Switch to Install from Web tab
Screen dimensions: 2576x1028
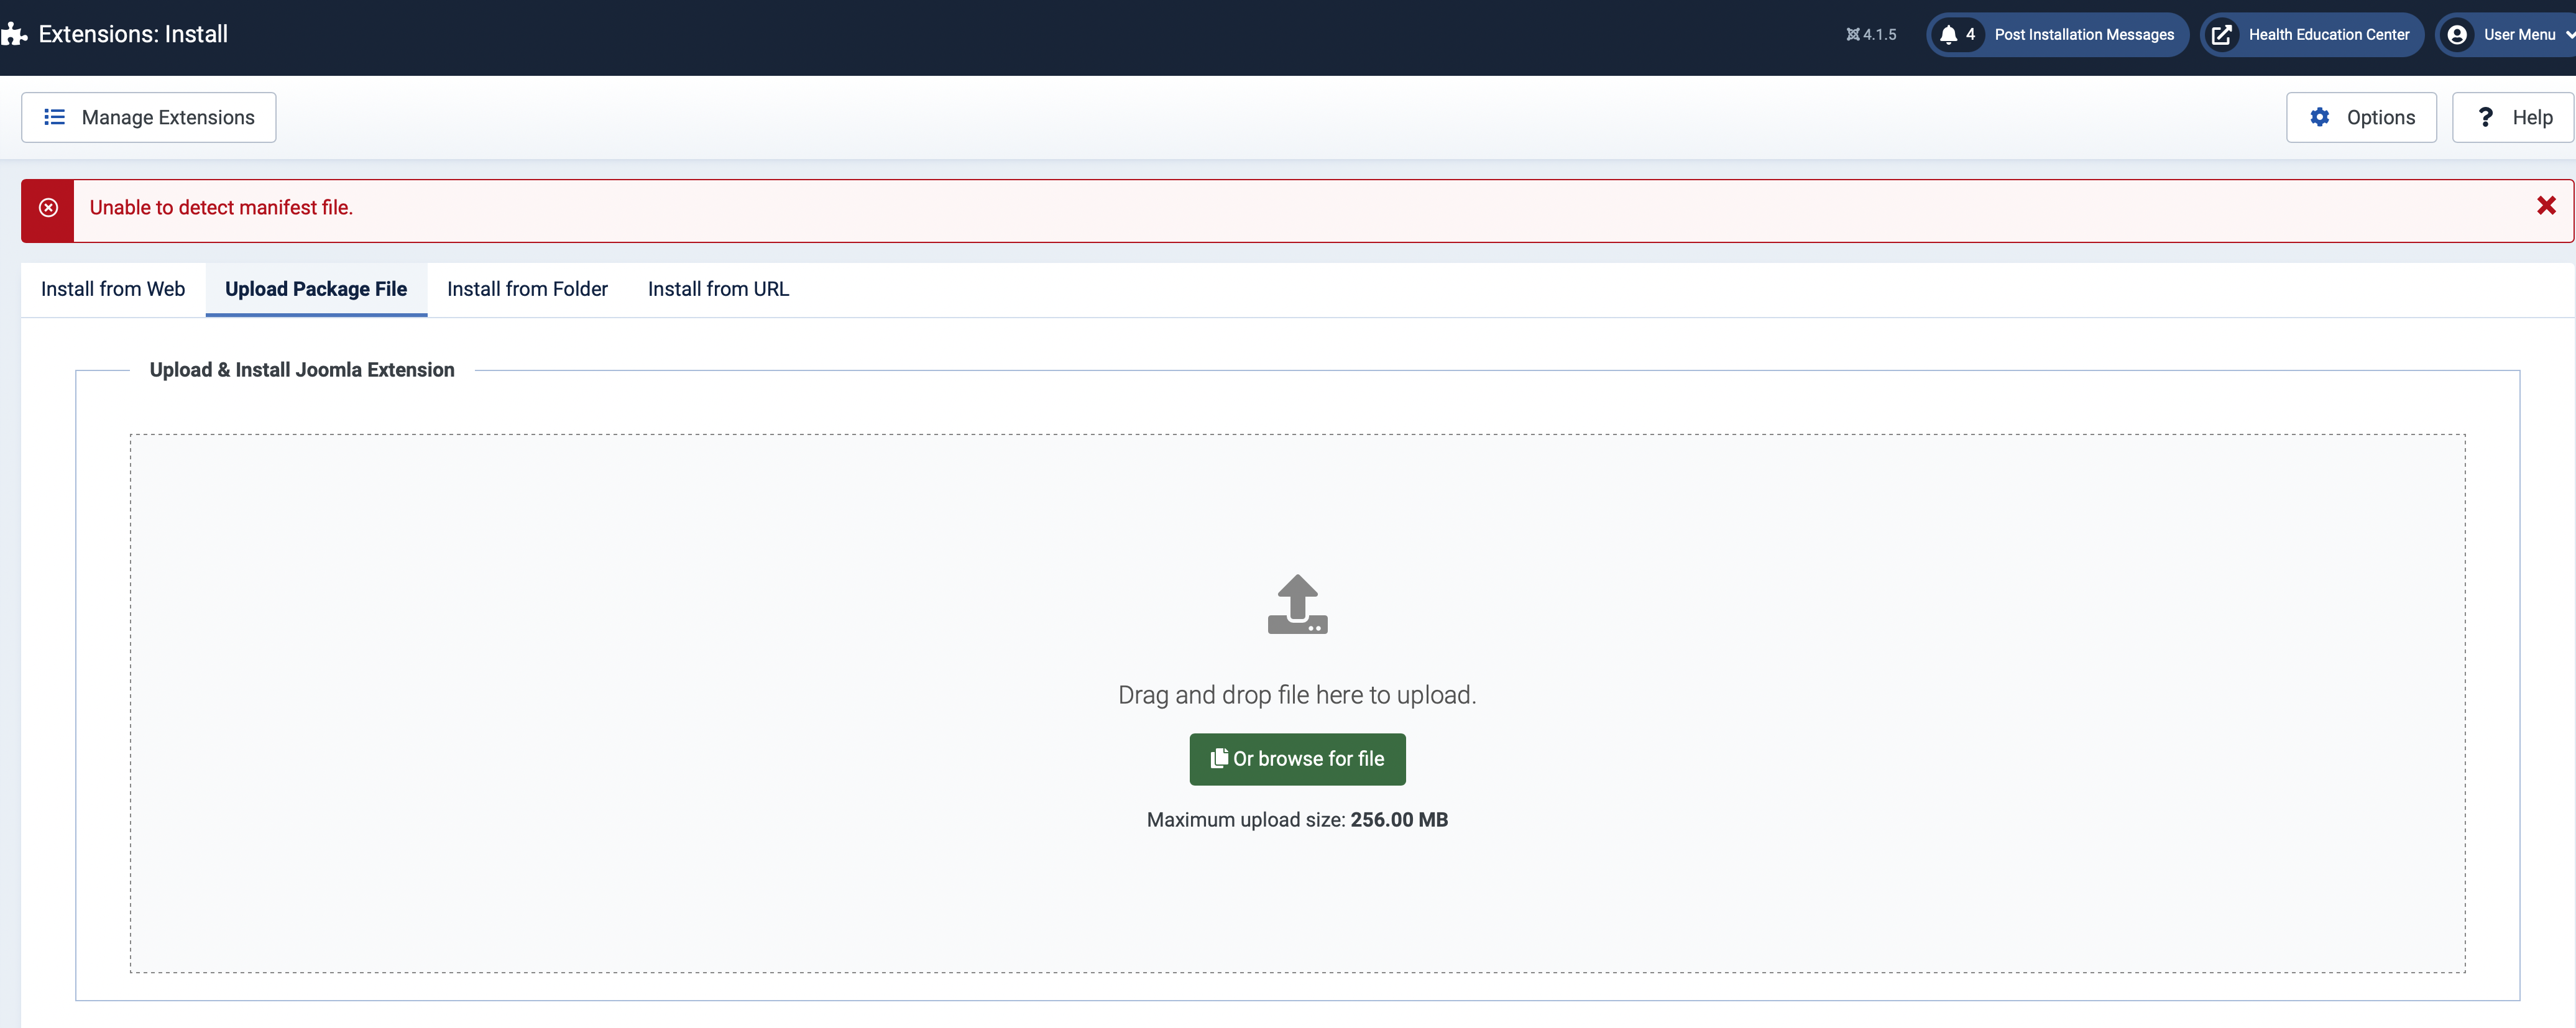(x=113, y=289)
